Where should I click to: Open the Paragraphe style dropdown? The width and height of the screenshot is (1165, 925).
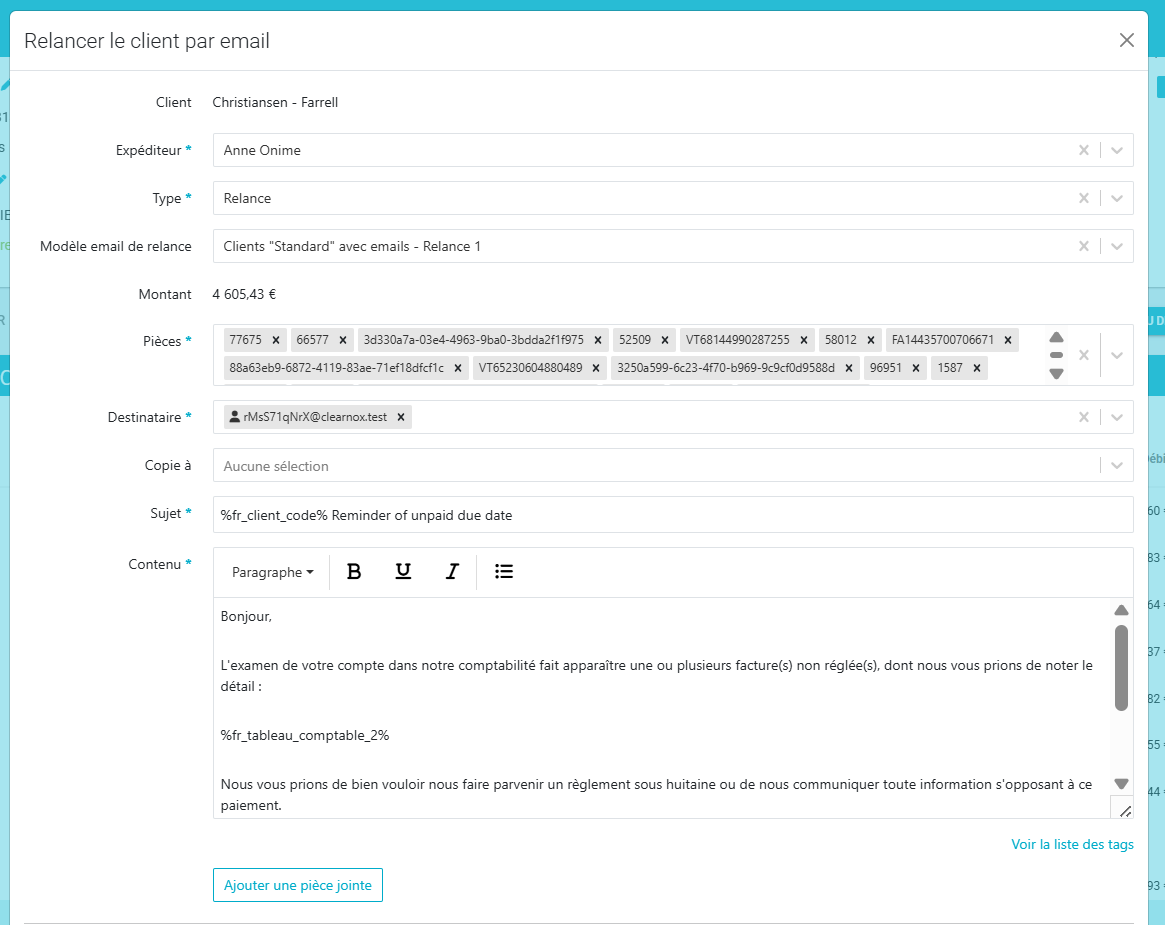point(273,572)
